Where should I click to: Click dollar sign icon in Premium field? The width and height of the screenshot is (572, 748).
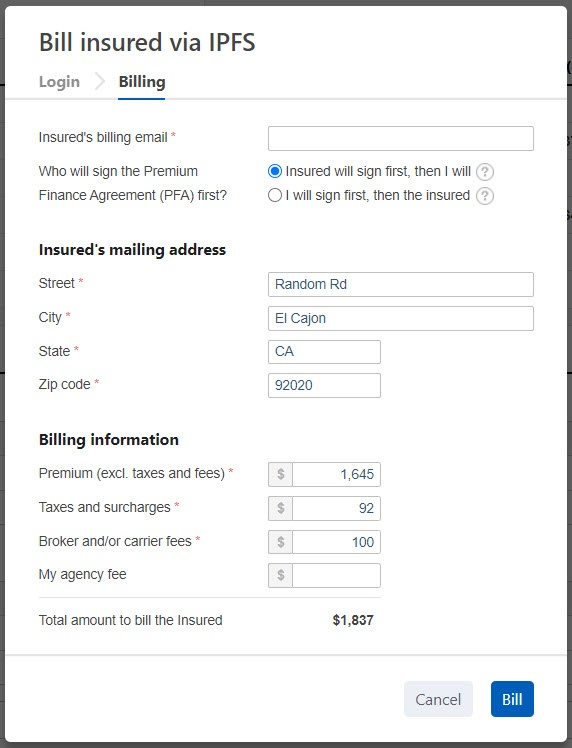pos(281,474)
